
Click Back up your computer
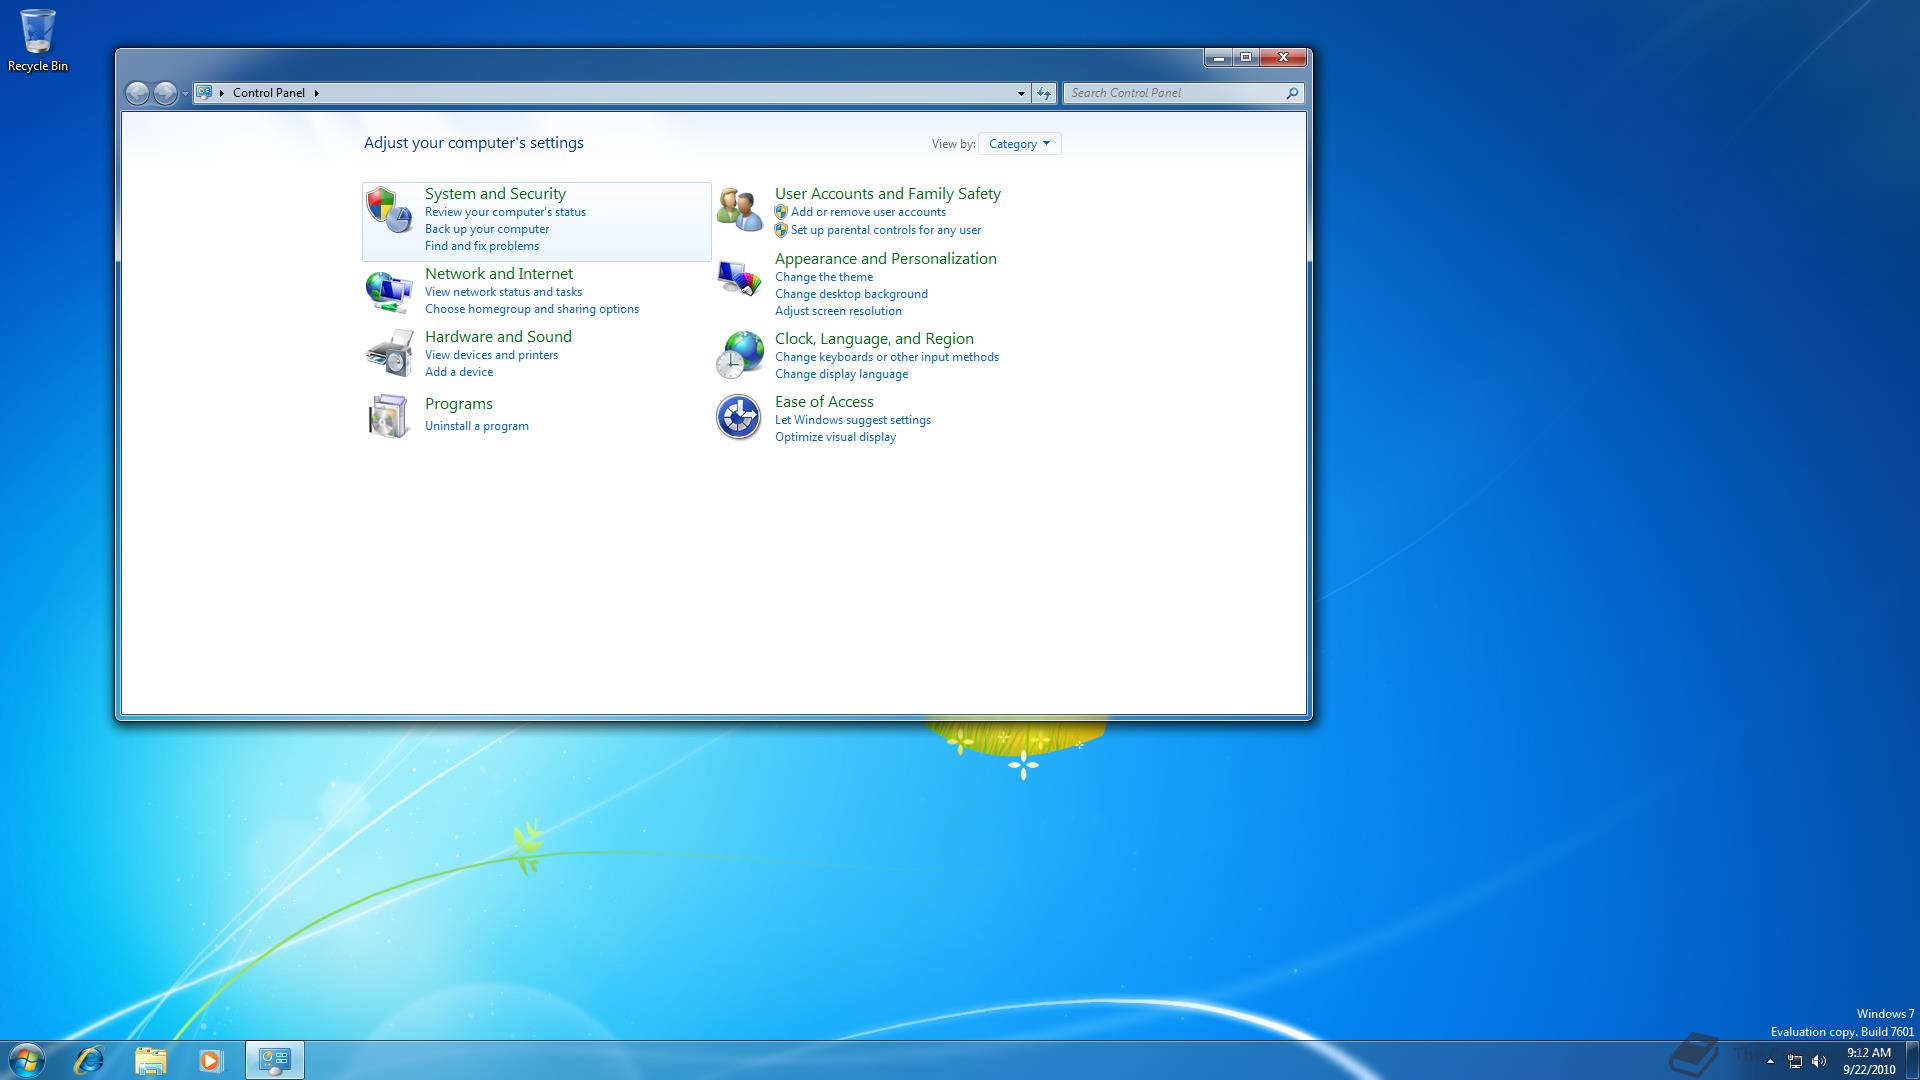[487, 229]
